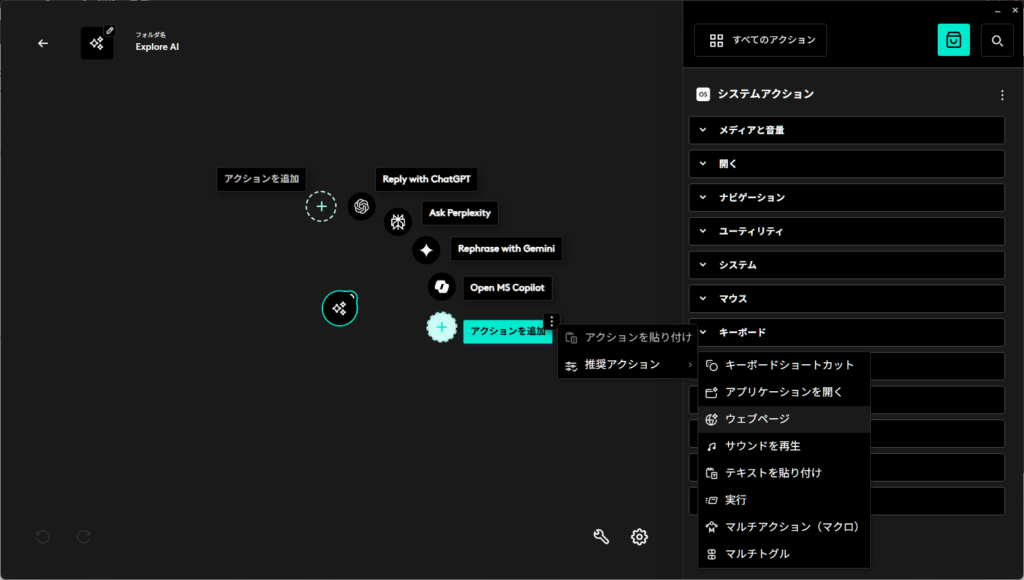Open the marketplace shopping bag icon
The height and width of the screenshot is (580, 1024).
(x=953, y=40)
